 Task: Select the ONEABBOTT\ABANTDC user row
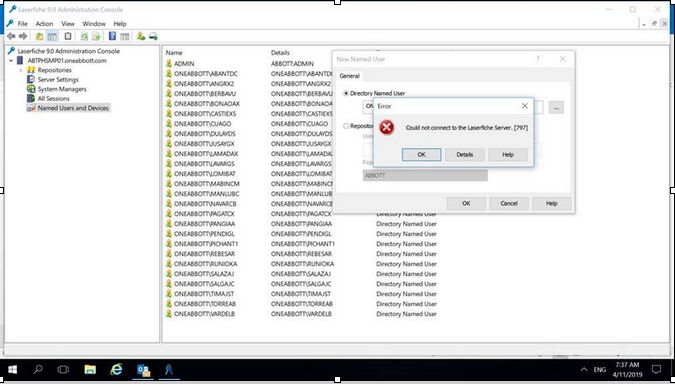(x=205, y=74)
